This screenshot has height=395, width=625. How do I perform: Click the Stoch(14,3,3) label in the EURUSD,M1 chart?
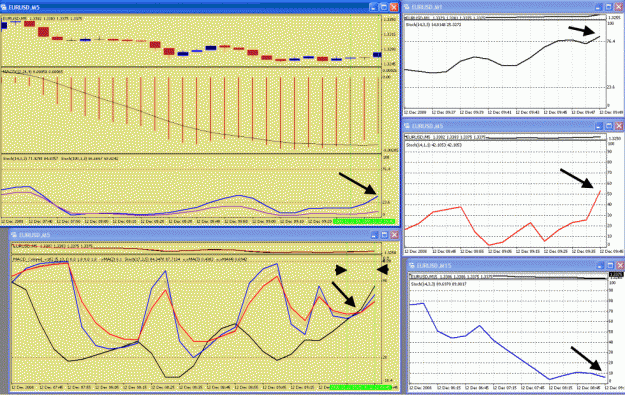434,25
